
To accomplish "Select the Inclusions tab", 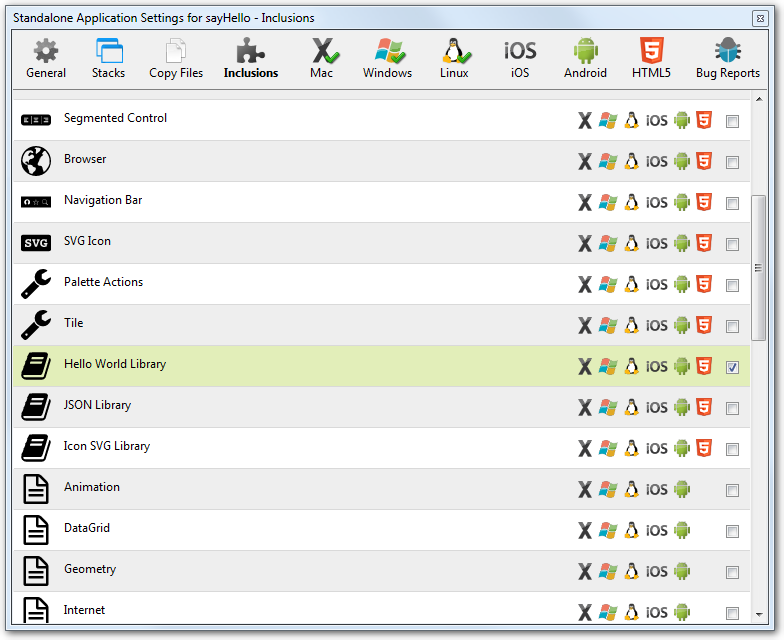I will [x=251, y=58].
